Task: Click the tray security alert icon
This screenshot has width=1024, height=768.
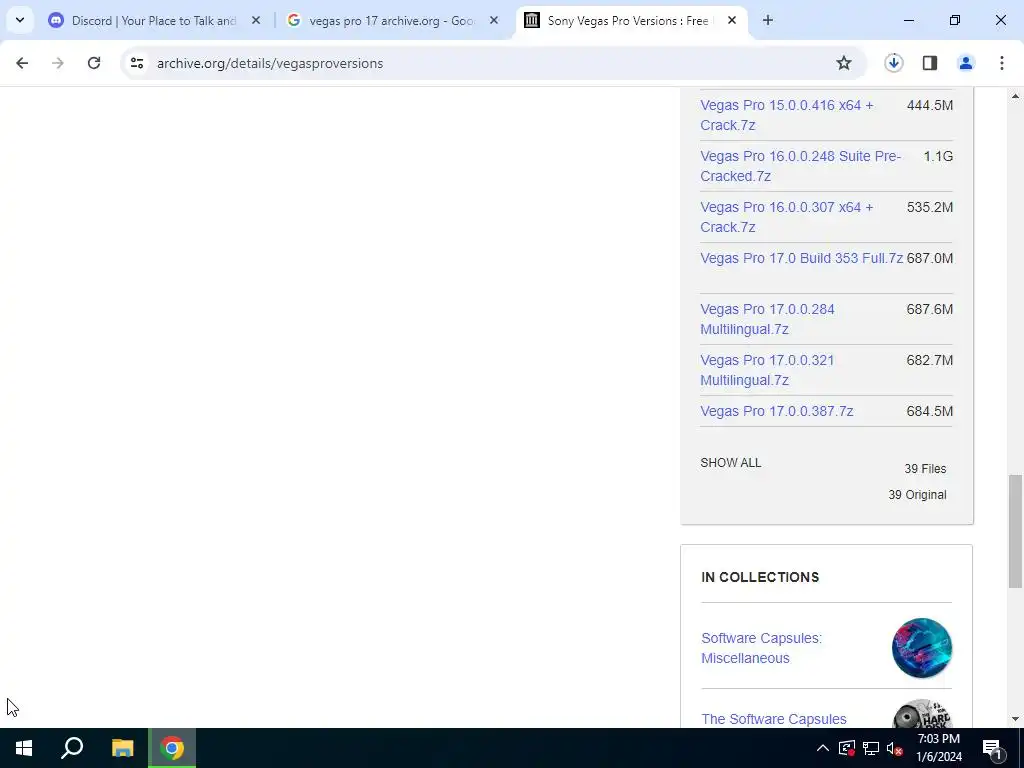Action: click(847, 748)
